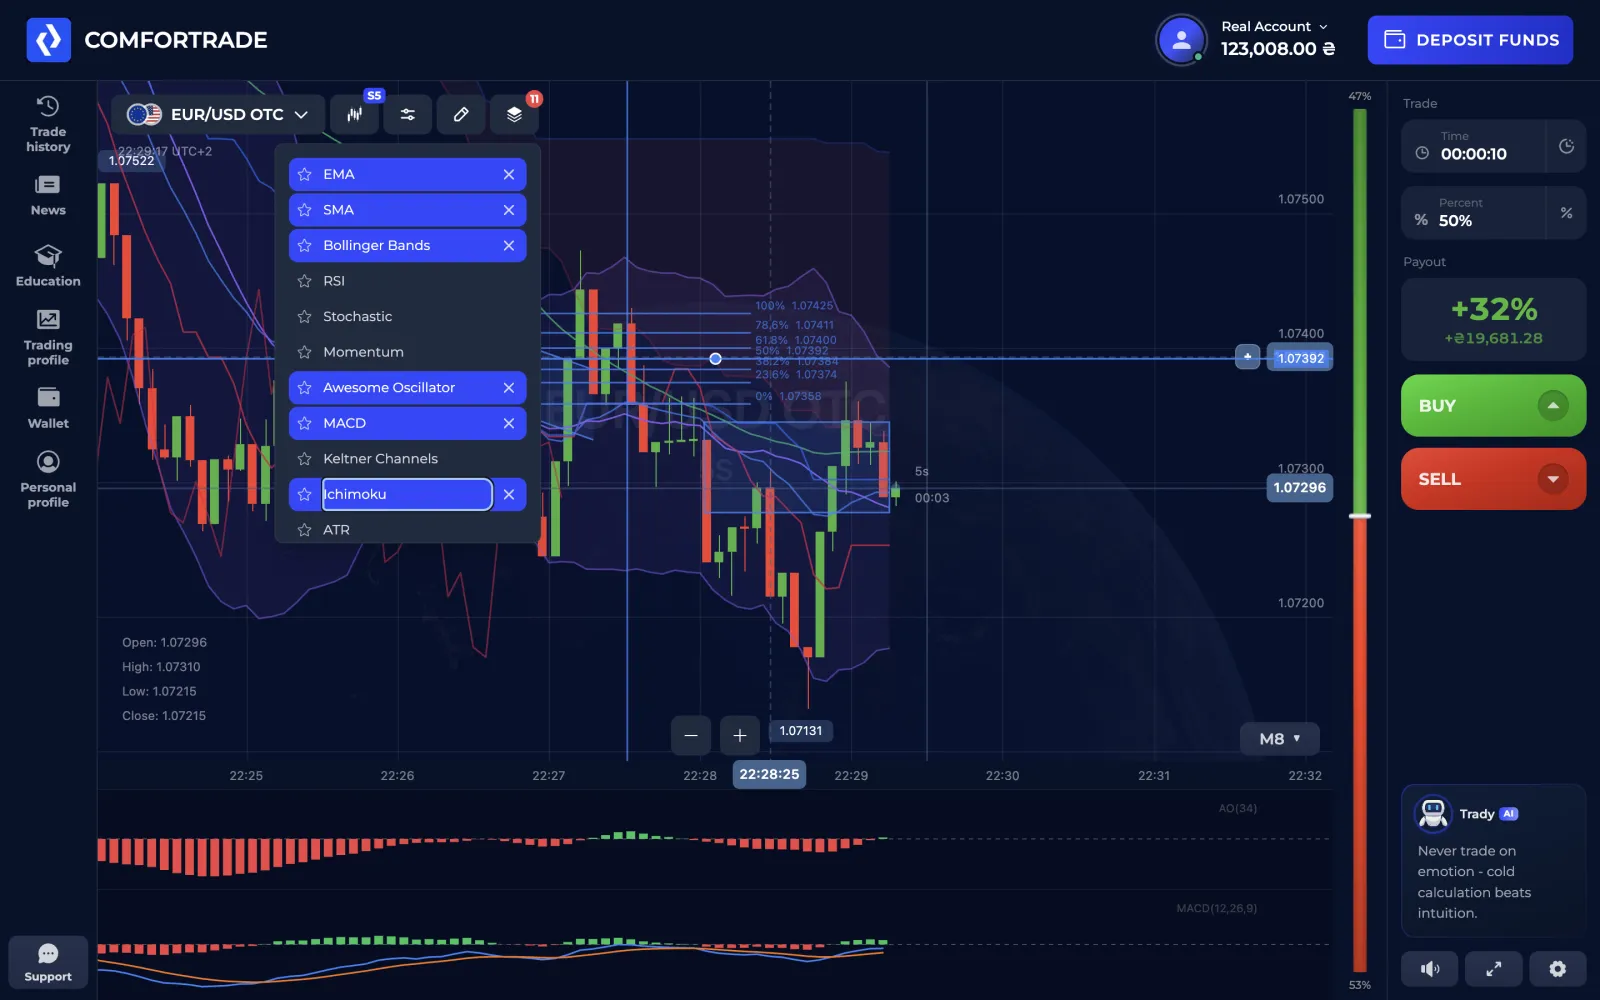Favorite the Momentum indicator star
Image resolution: width=1600 pixels, height=1000 pixels.
(305, 352)
